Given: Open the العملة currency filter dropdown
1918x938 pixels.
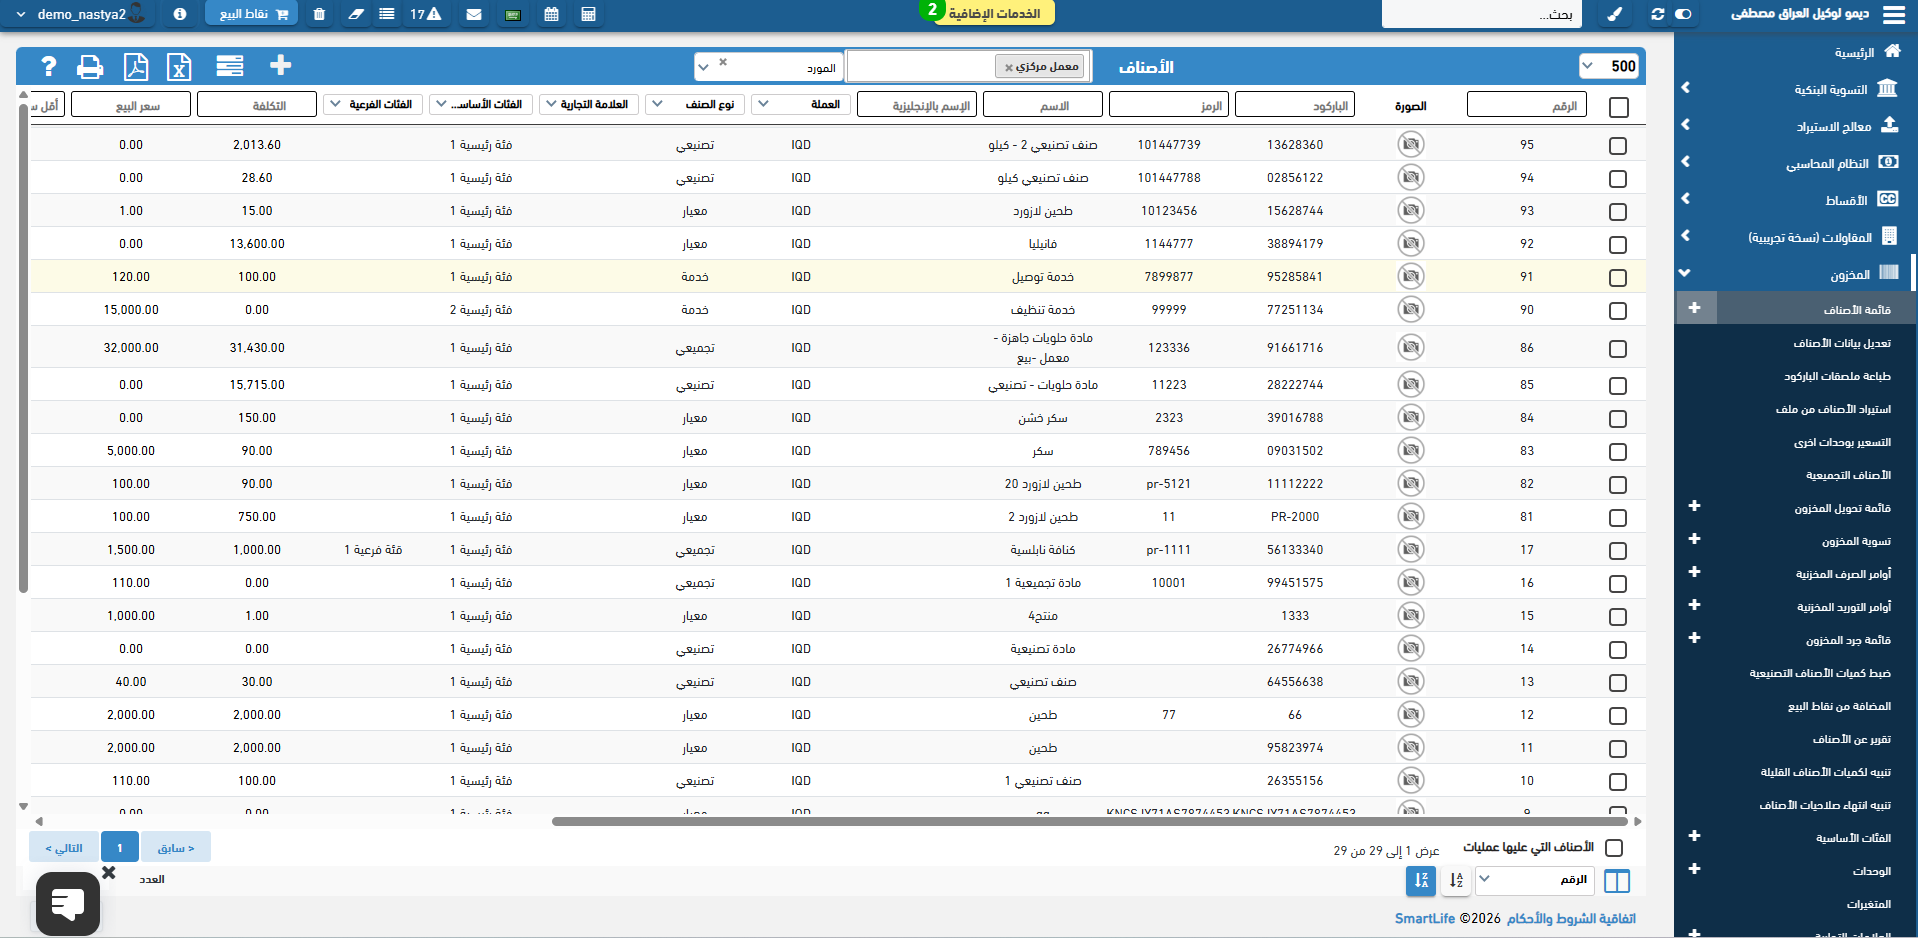Looking at the screenshot, I should pos(801,104).
